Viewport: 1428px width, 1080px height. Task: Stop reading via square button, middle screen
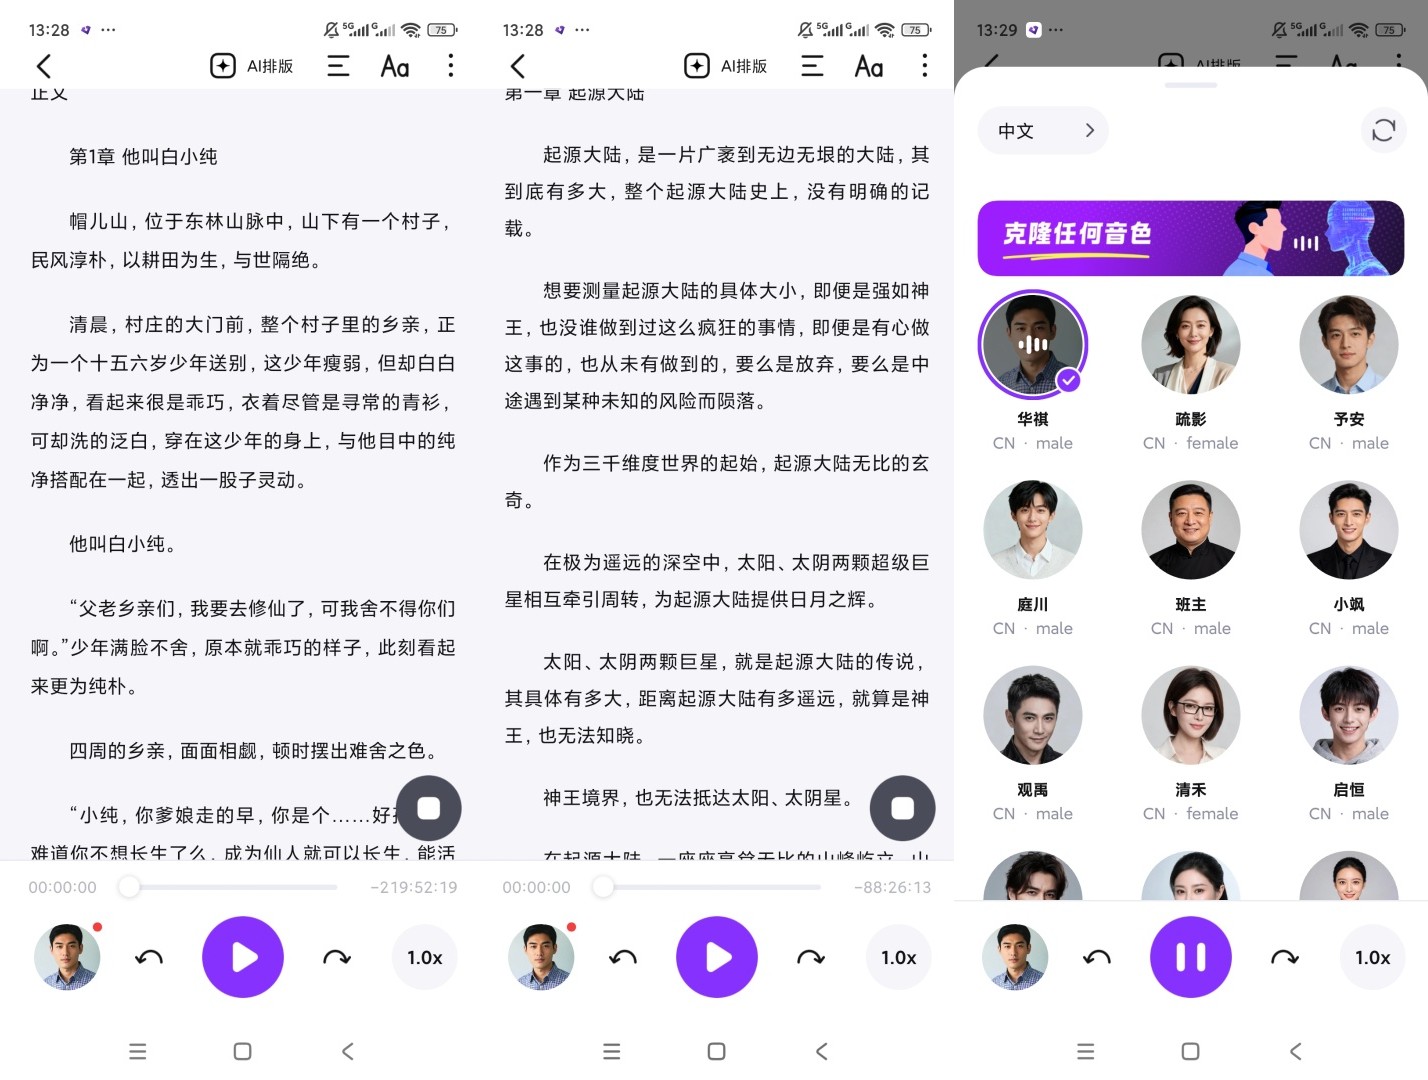pos(903,808)
